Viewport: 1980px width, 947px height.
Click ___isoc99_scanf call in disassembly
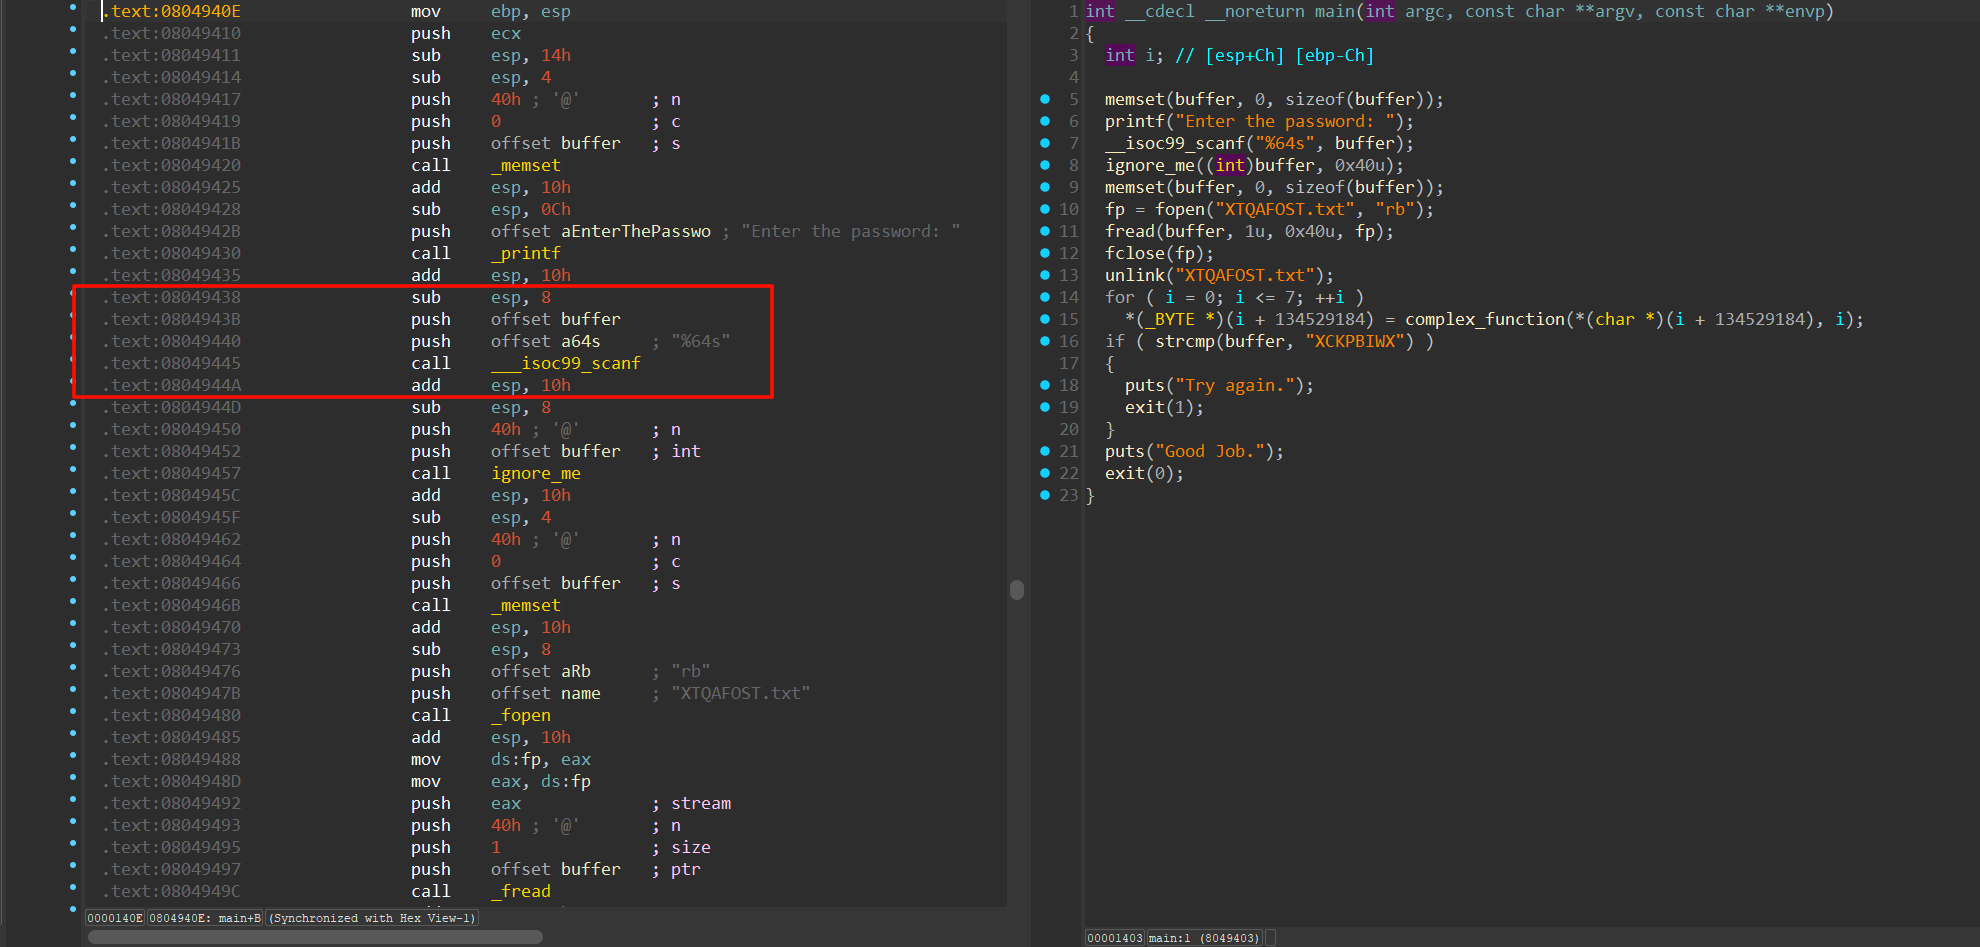[x=566, y=363]
